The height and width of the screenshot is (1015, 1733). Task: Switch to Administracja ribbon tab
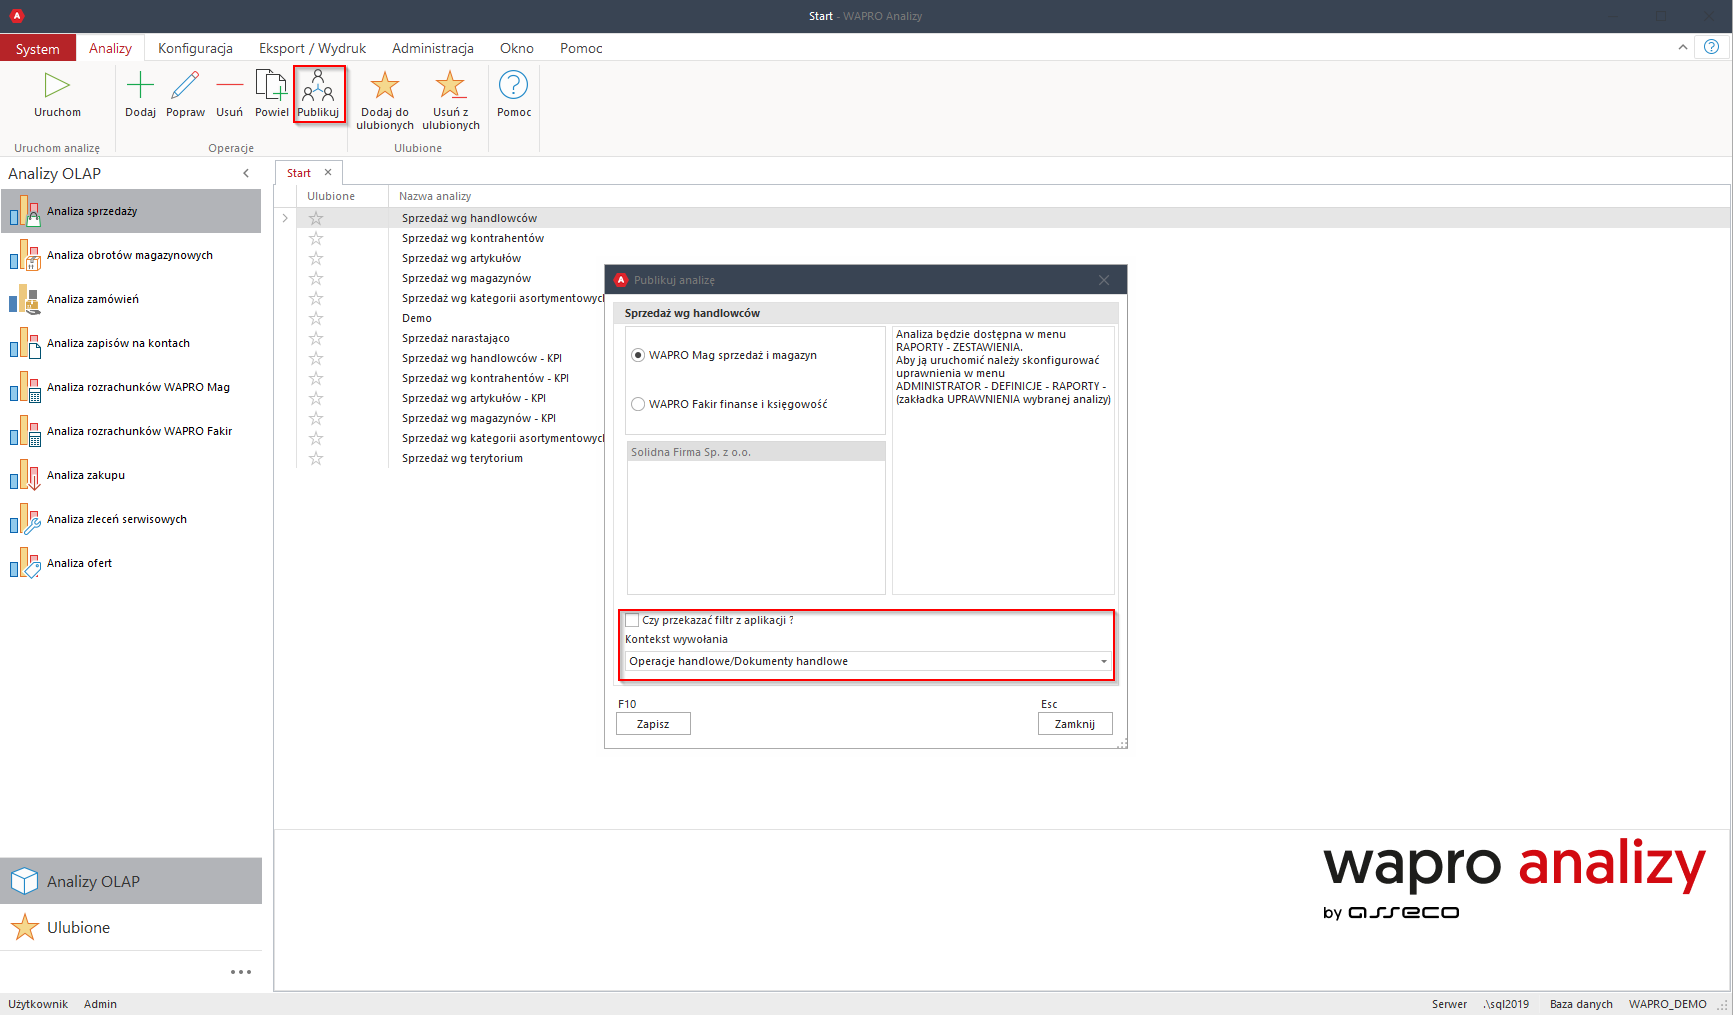(x=433, y=48)
